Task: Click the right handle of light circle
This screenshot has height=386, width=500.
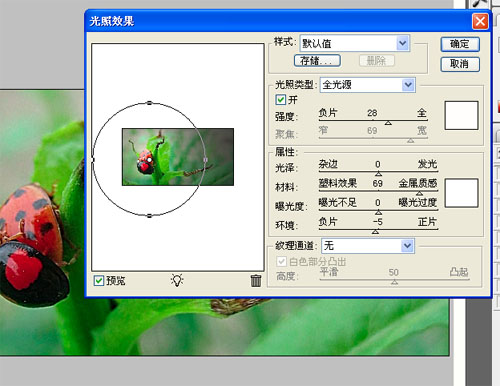Action: pyautogui.click(x=205, y=160)
